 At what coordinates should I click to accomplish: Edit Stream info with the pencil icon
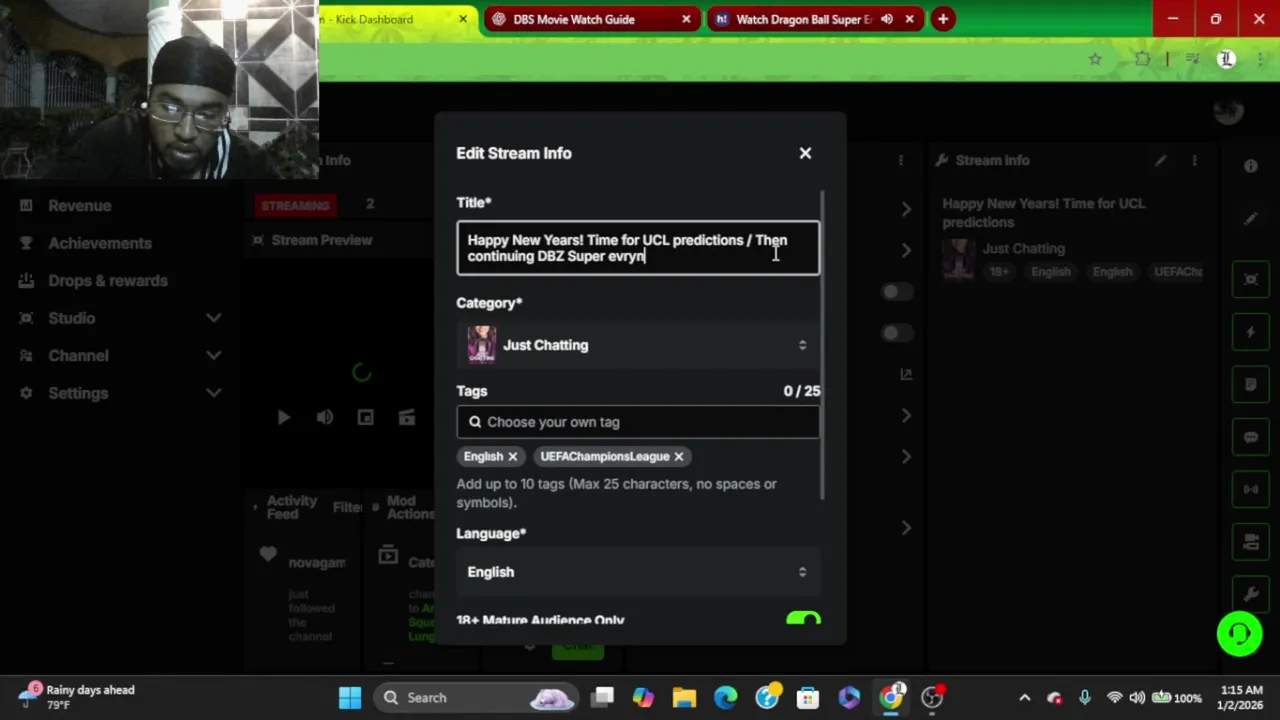(1160, 160)
